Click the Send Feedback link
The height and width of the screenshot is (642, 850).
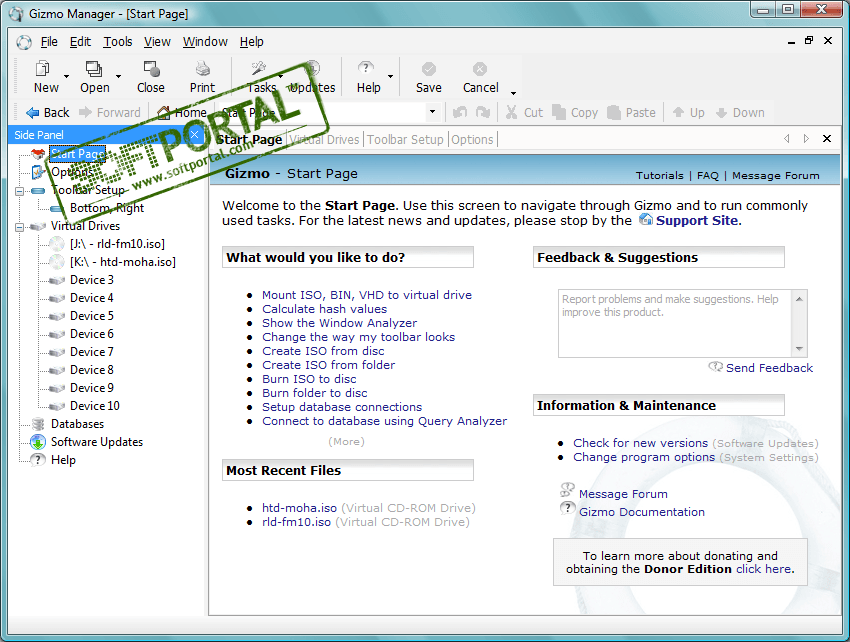(769, 368)
